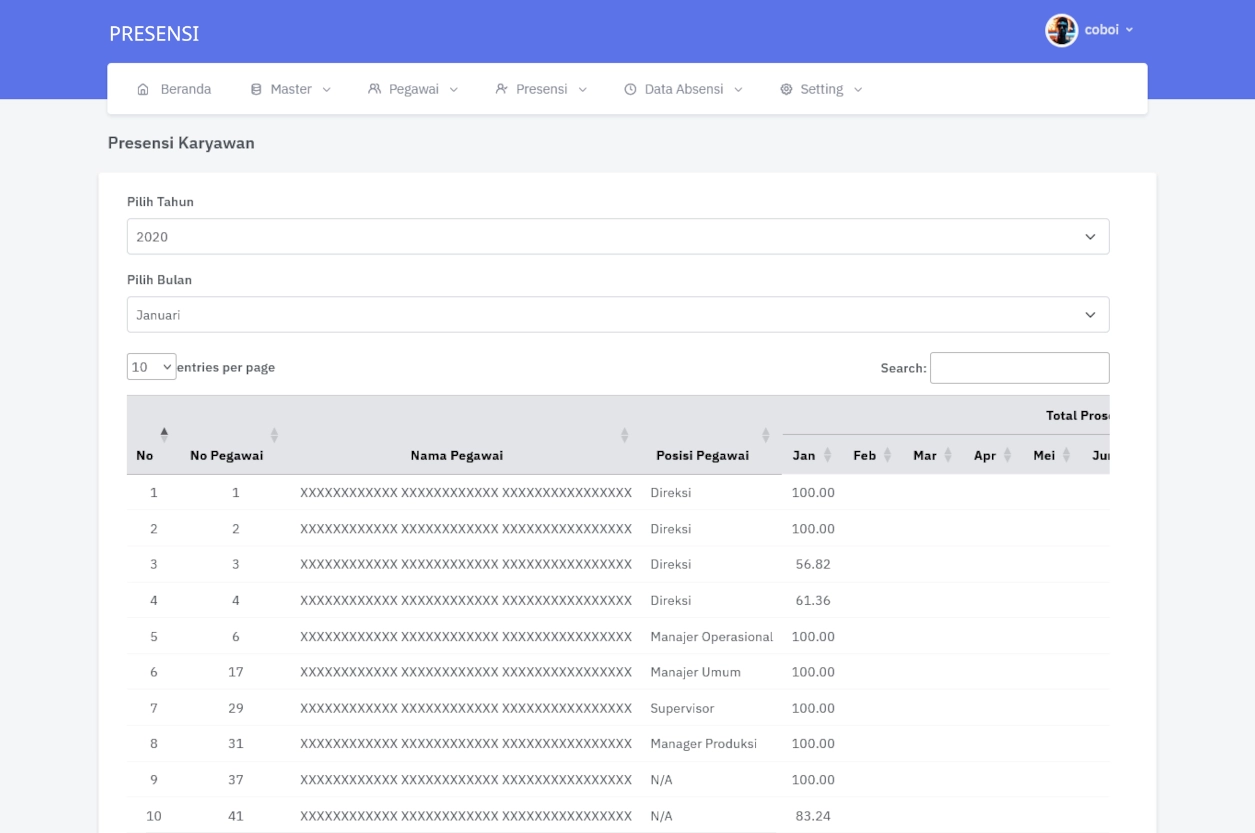Image resolution: width=1255 pixels, height=833 pixels.
Task: Click the Search input field
Action: (1019, 368)
